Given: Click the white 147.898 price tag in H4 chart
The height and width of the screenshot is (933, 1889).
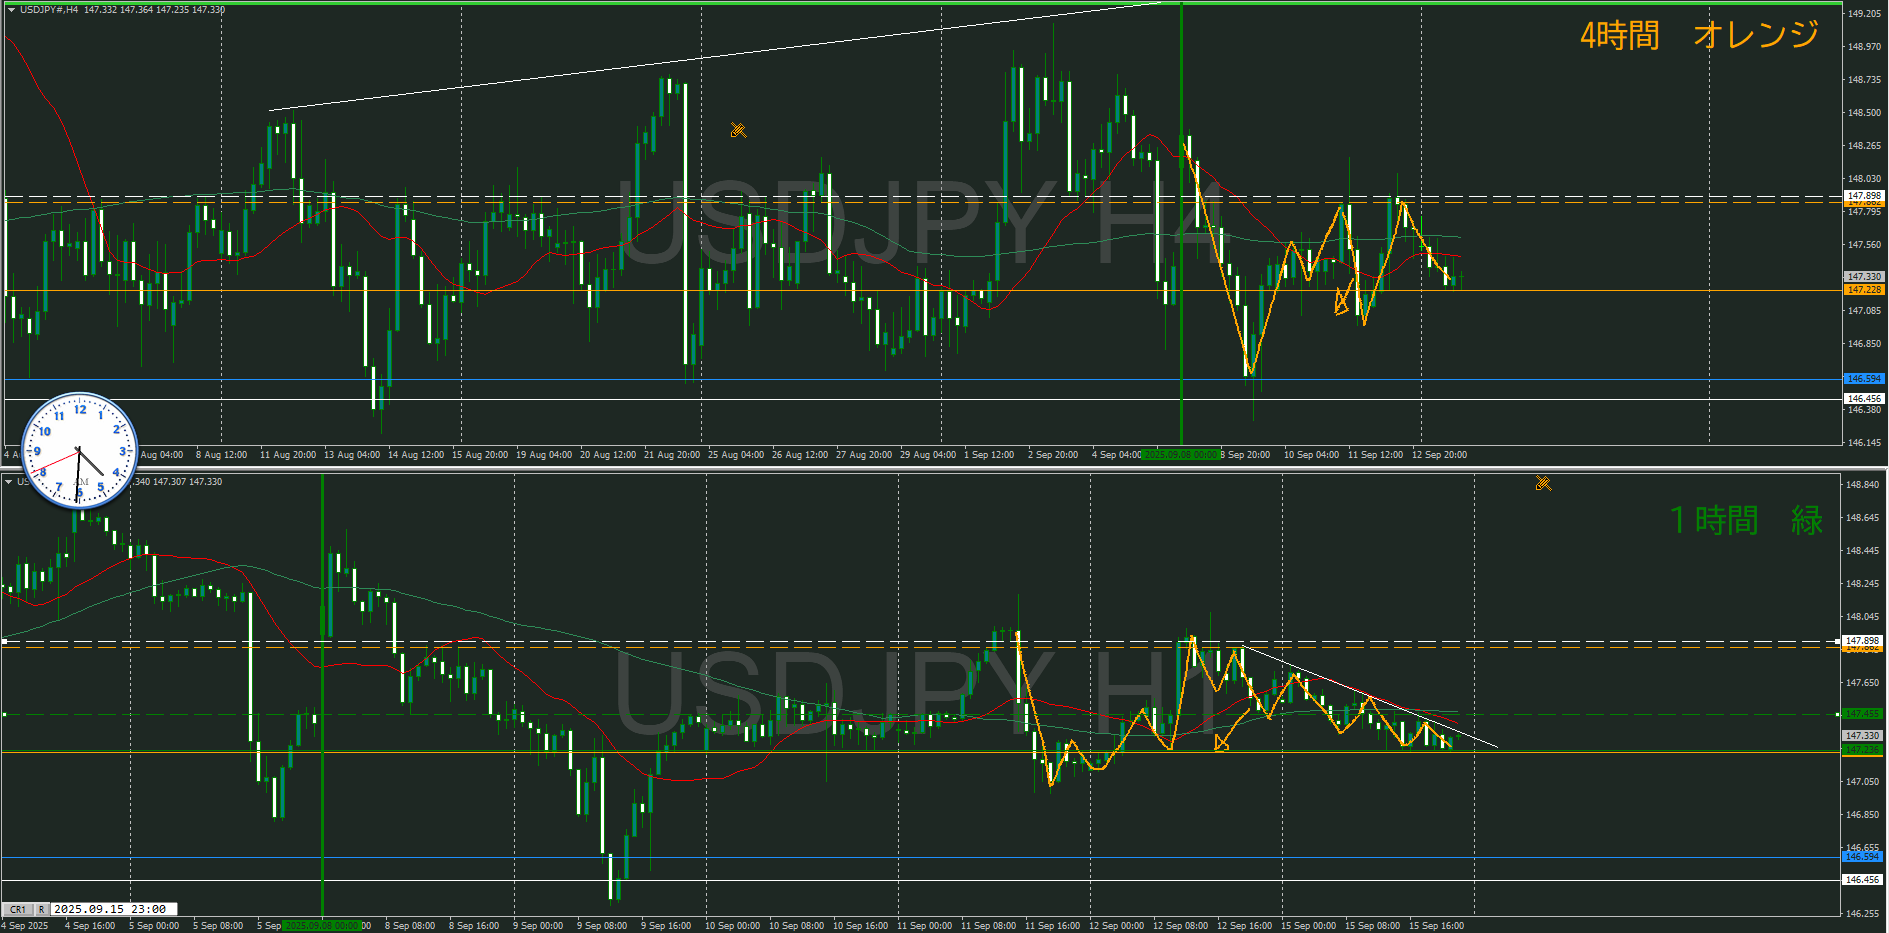Looking at the screenshot, I should point(1864,196).
